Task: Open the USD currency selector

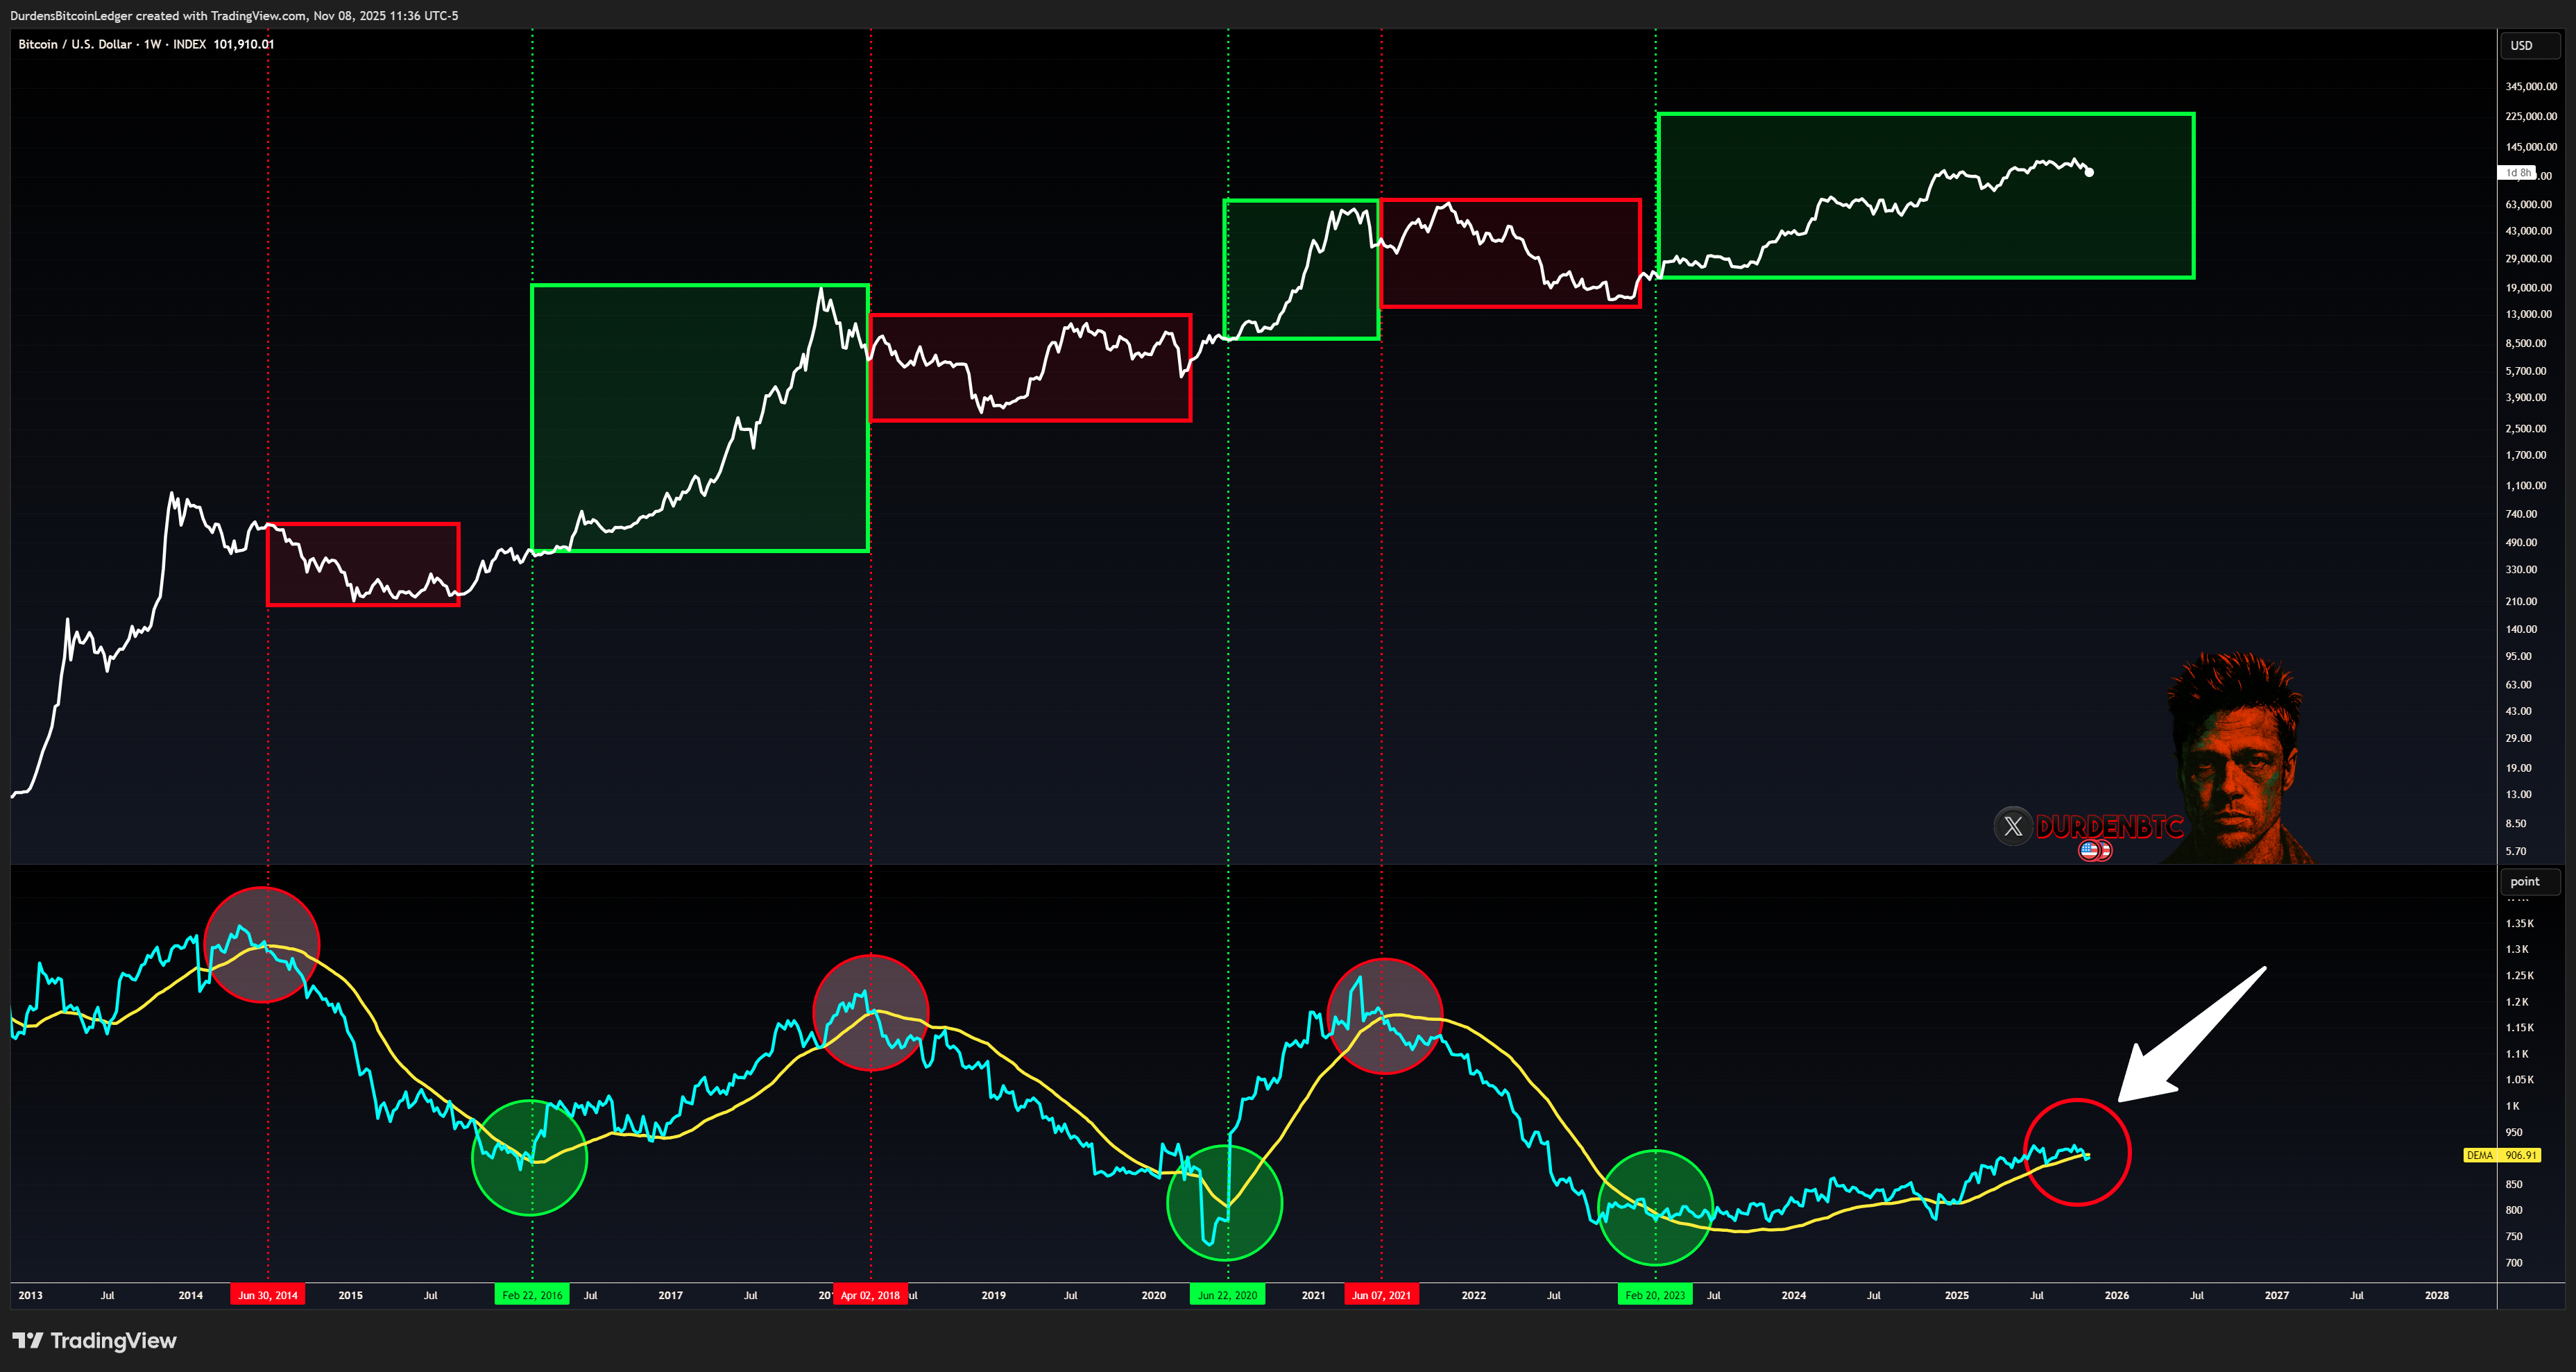Action: pyautogui.click(x=2530, y=46)
